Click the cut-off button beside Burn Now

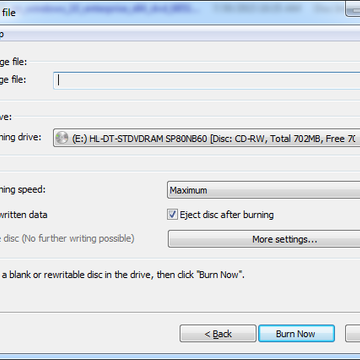(x=353, y=334)
